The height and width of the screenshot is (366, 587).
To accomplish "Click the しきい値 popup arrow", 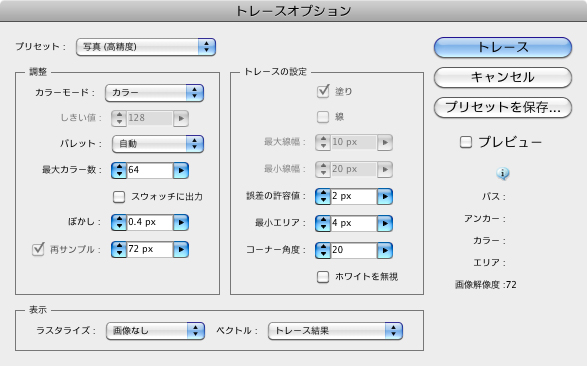I will click(181, 118).
